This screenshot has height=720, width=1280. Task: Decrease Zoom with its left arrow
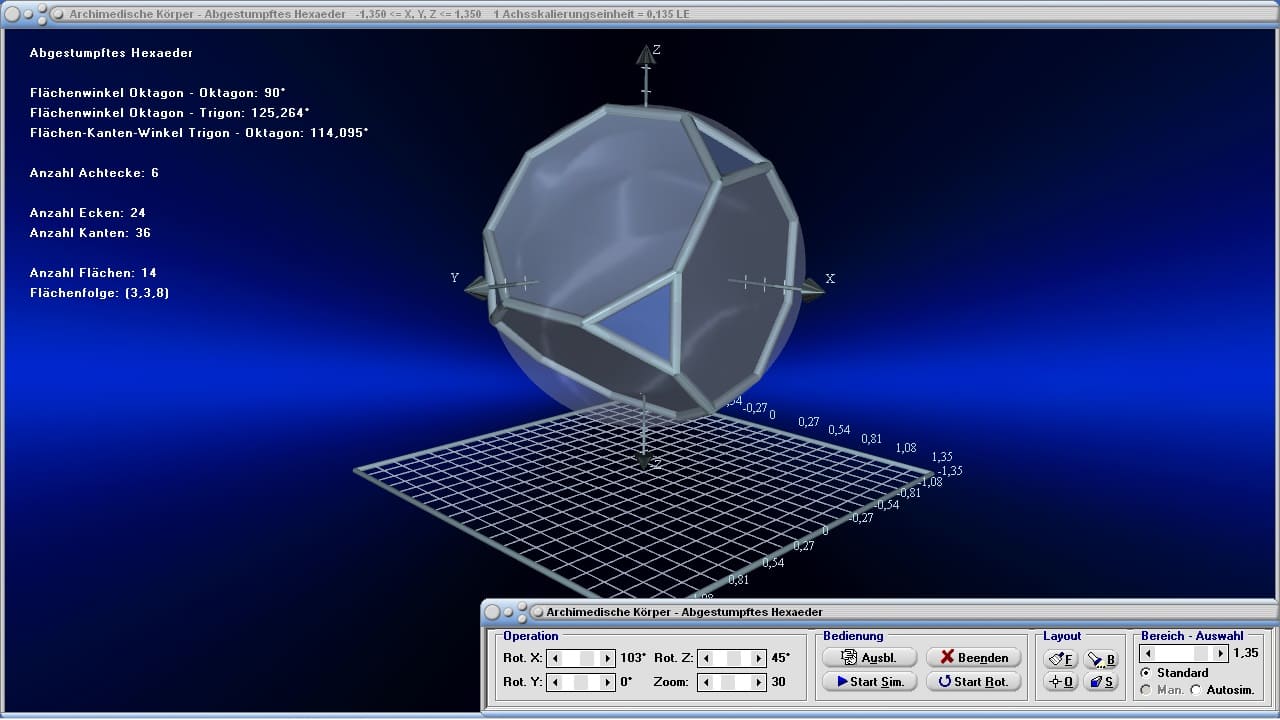[x=704, y=682]
